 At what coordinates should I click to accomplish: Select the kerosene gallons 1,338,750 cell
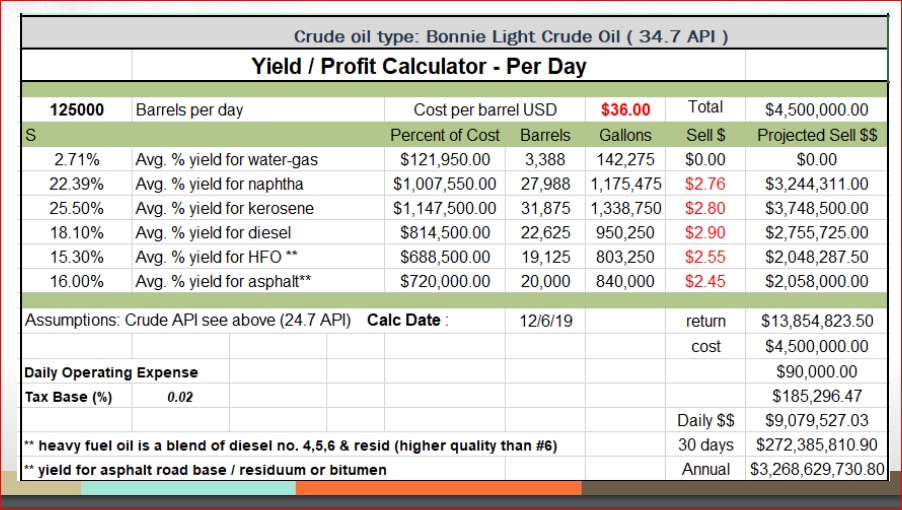click(626, 208)
